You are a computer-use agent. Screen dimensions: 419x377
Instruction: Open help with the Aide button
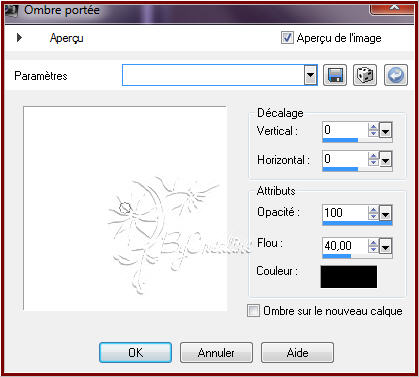[297, 353]
